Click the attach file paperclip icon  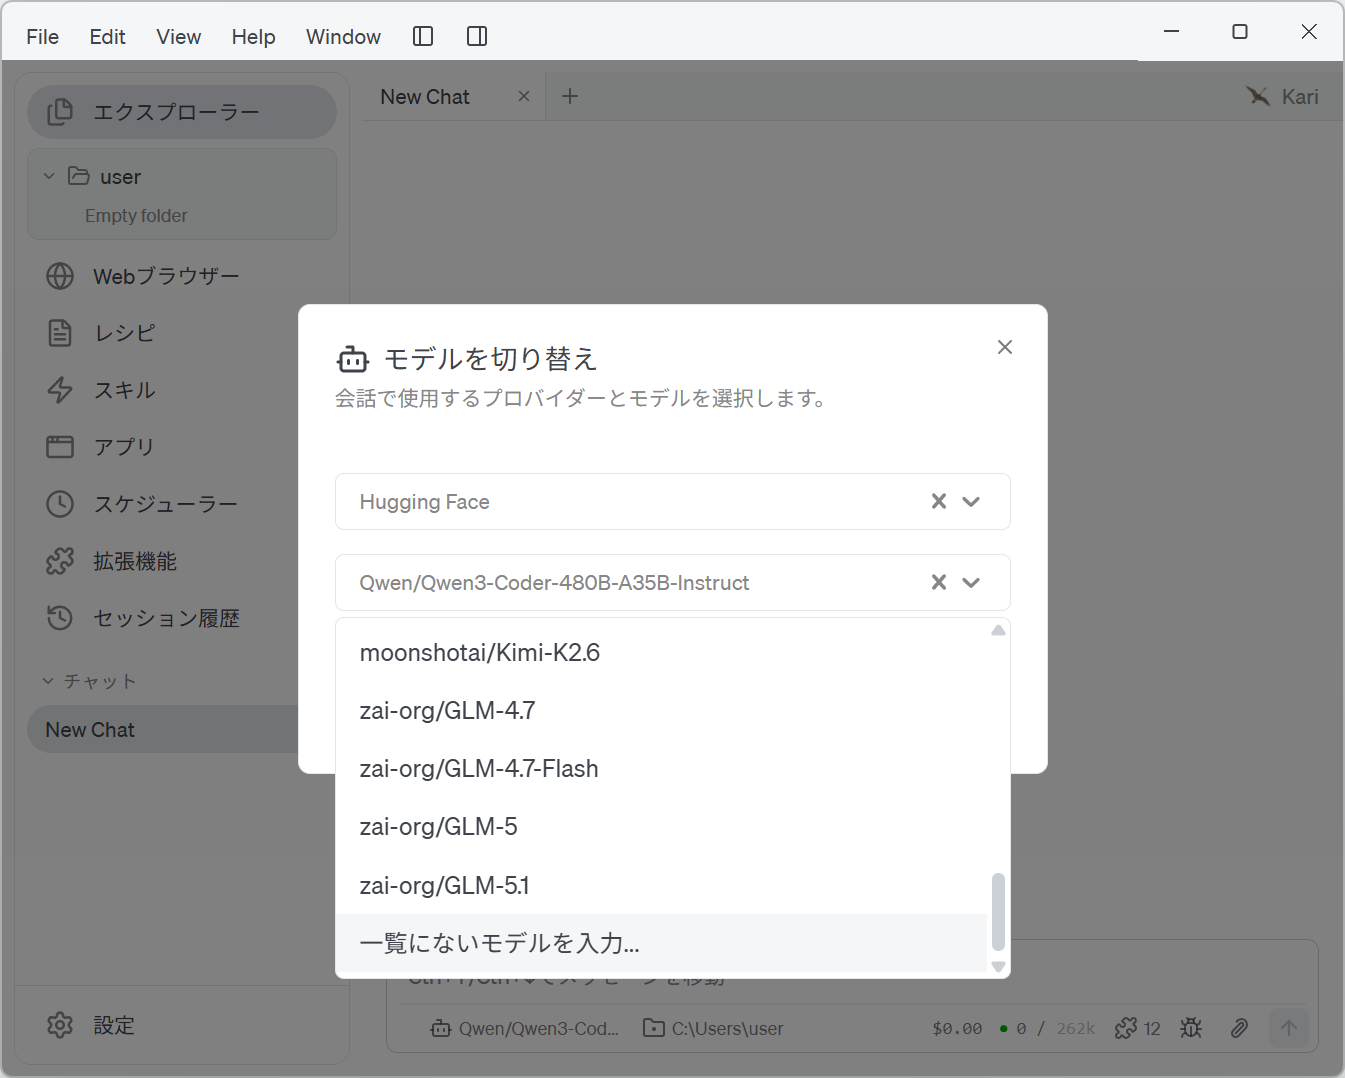[1239, 1028]
